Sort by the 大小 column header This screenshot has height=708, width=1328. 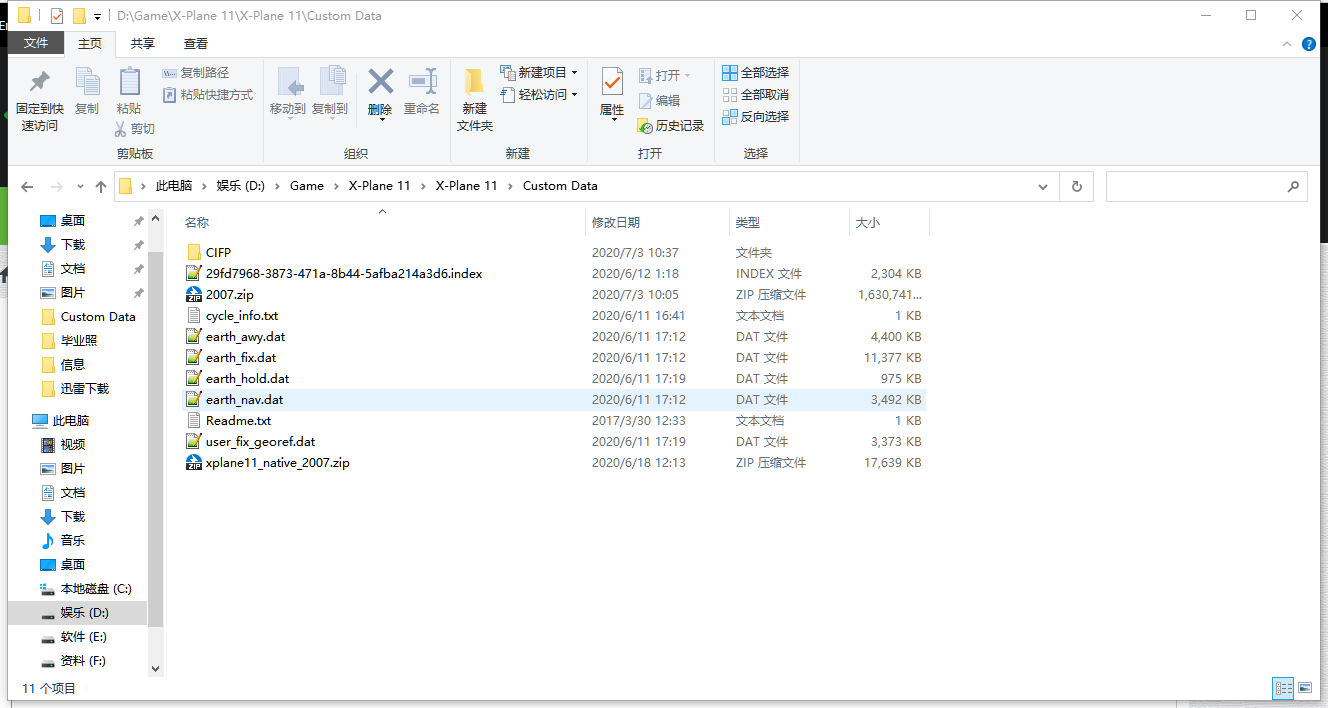[x=867, y=222]
